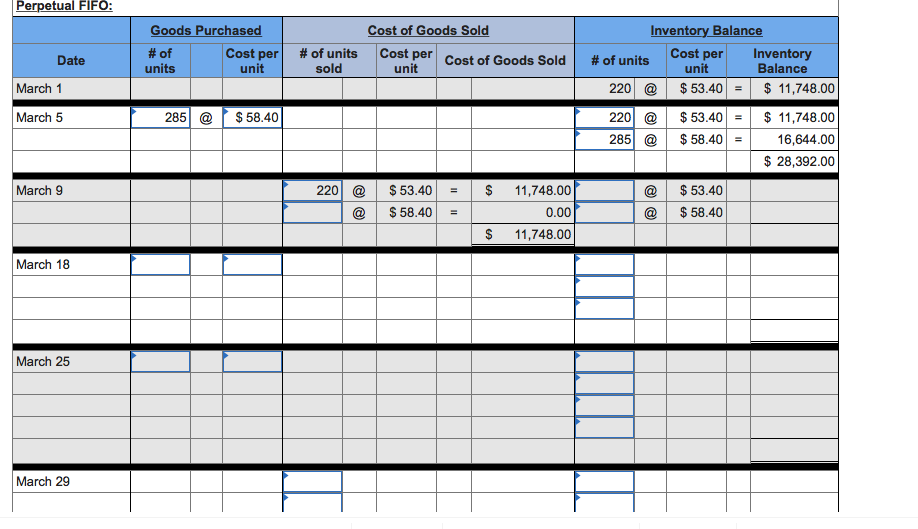This screenshot has width=918, height=529.
Task: Click March 5 inventory units field showing 285
Action: click(x=604, y=139)
